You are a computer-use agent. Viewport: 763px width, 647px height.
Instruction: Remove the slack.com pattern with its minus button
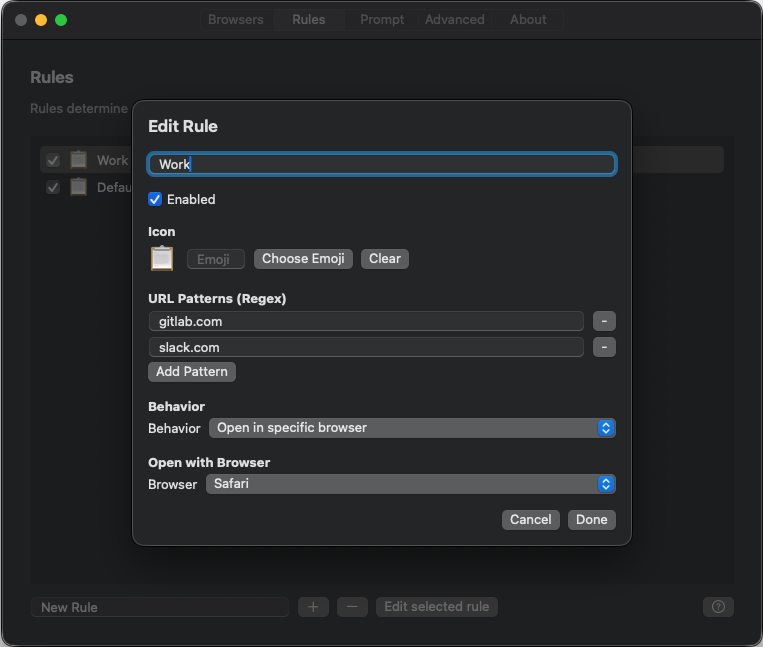click(x=604, y=347)
